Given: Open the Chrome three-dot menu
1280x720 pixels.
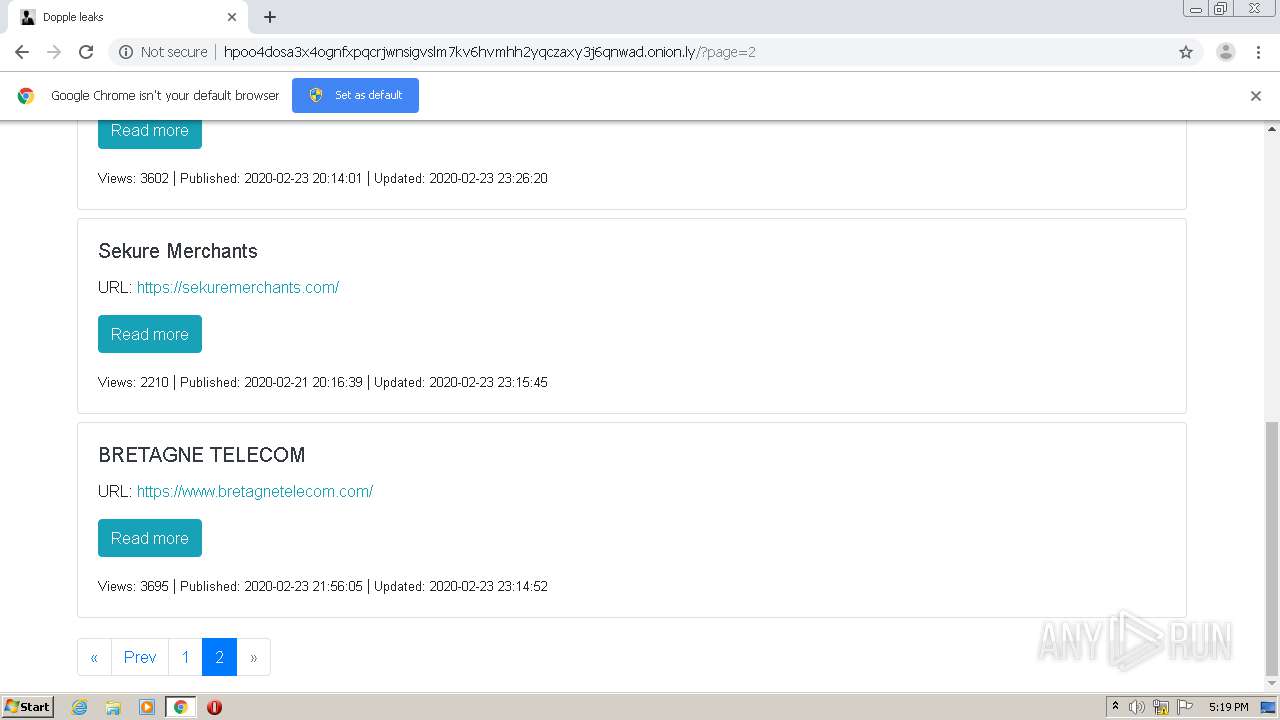Looking at the screenshot, I should tap(1258, 52).
